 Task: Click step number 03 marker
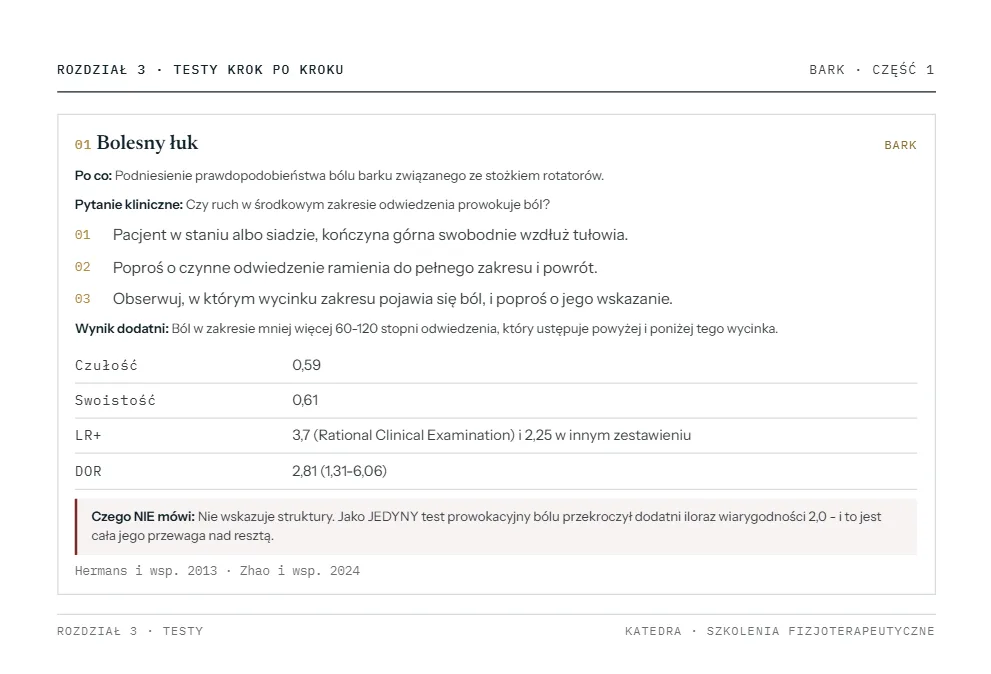83,298
